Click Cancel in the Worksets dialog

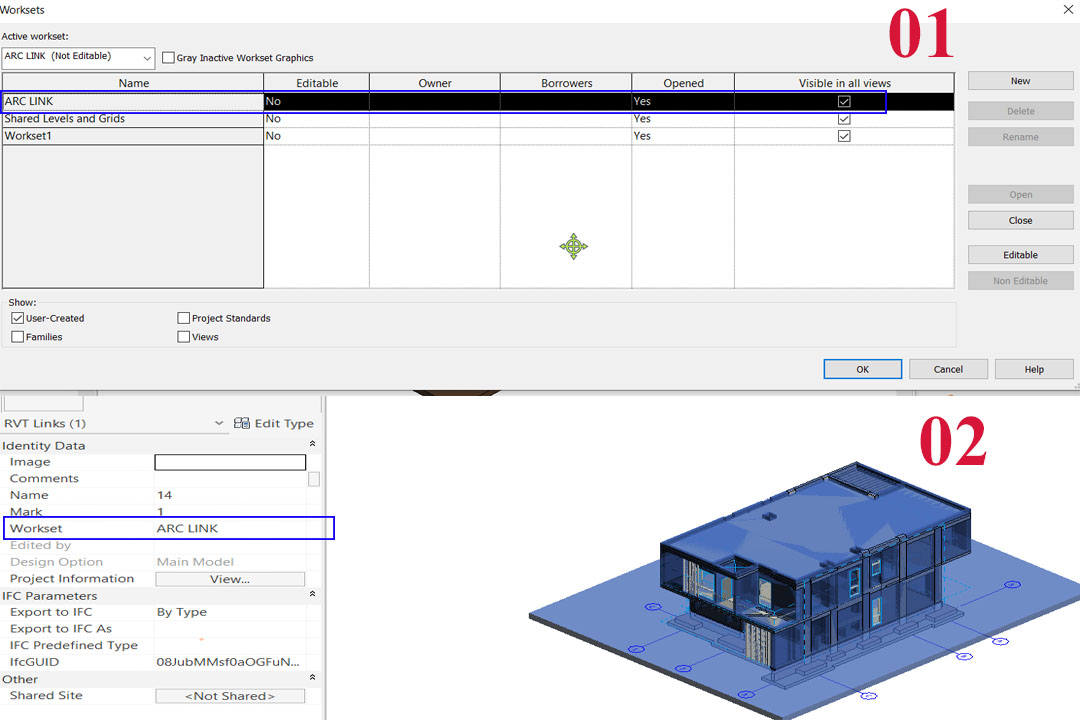tap(948, 369)
